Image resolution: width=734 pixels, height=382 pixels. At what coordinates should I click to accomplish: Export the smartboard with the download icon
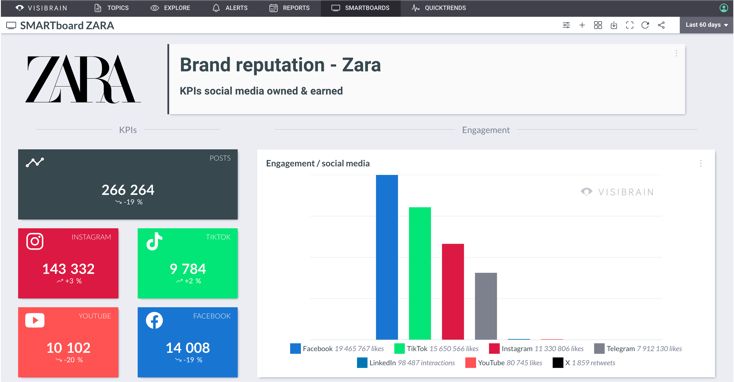[614, 25]
